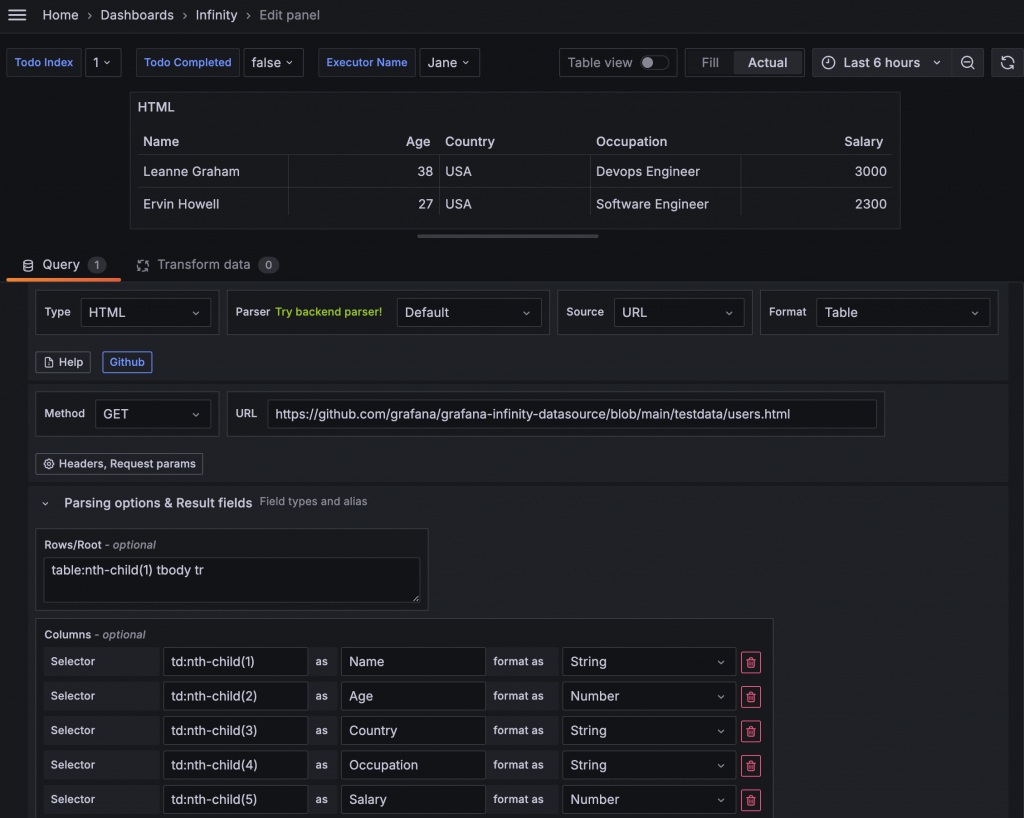Click the Rows/Root textarea
This screenshot has width=1024, height=818.
coord(231,580)
